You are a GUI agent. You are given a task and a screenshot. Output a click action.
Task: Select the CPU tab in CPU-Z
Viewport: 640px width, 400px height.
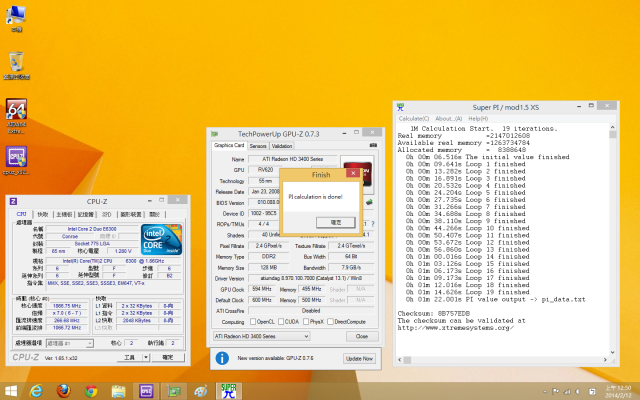click(x=22, y=214)
